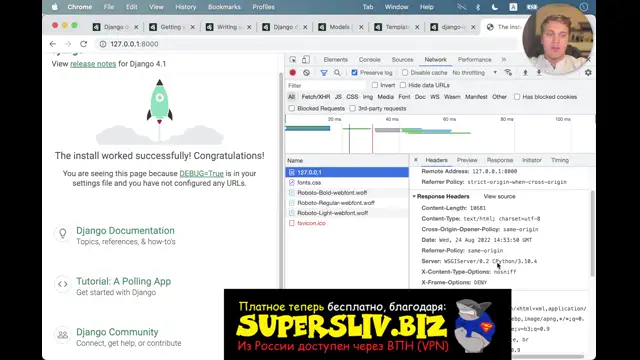Select the fonts.css request row
The image size is (640, 360).
click(x=347, y=182)
